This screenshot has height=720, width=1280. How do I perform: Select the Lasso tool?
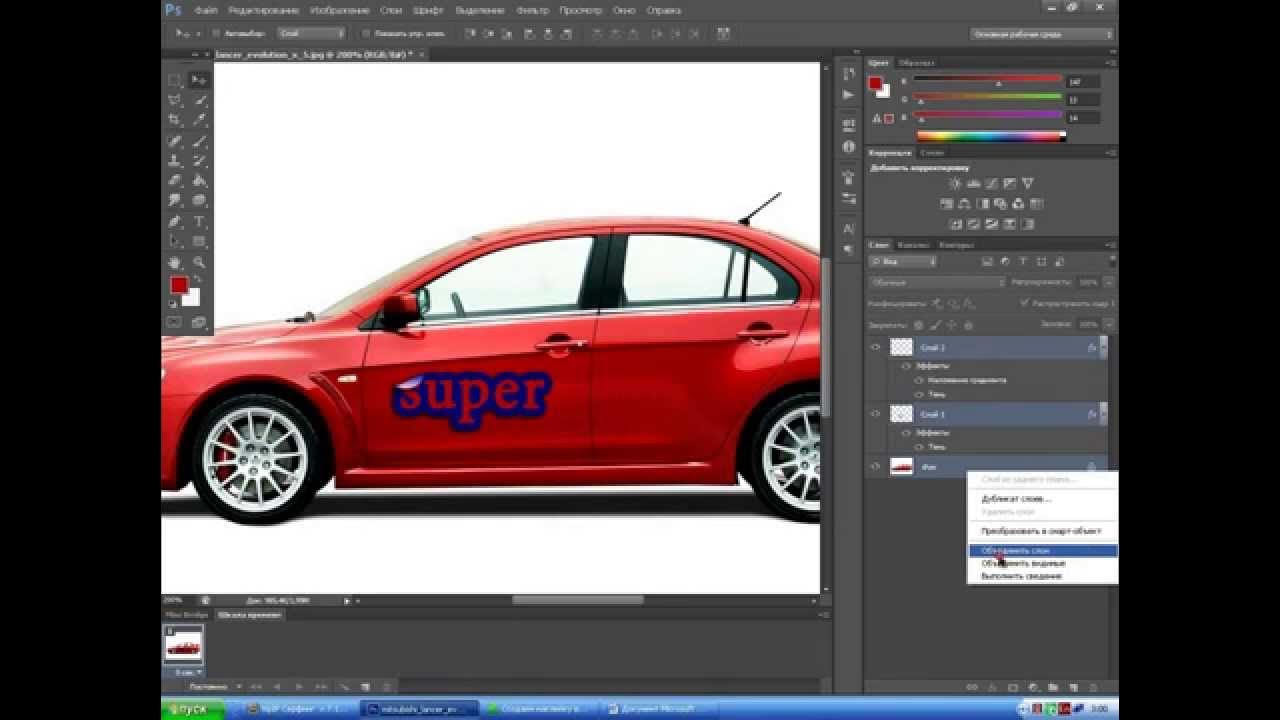175,100
